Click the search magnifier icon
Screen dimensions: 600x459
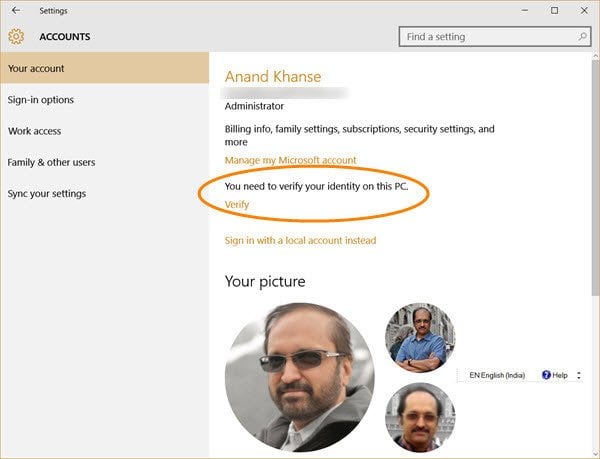pos(582,36)
